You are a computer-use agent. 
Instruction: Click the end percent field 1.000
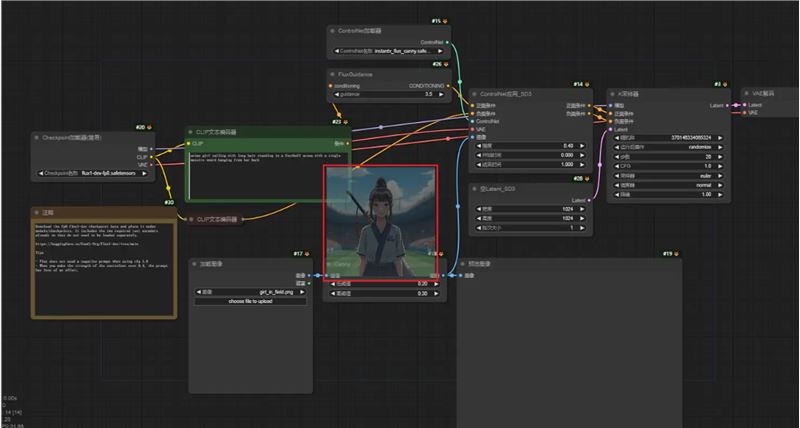click(x=531, y=165)
